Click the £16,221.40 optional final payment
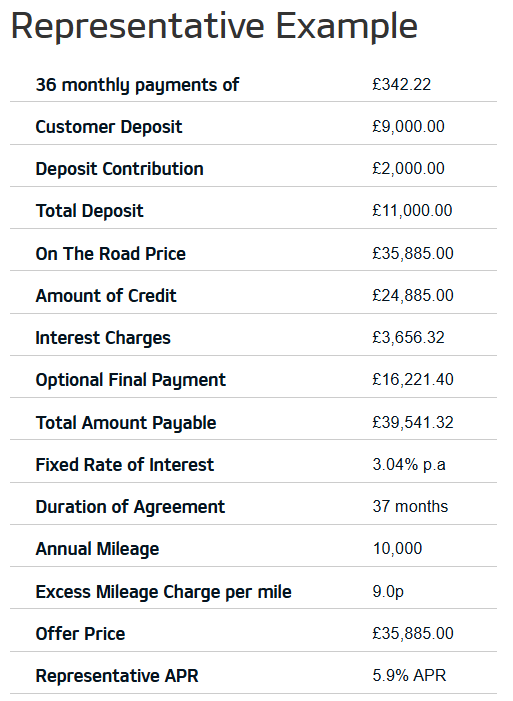The width and height of the screenshot is (513, 701). click(413, 380)
